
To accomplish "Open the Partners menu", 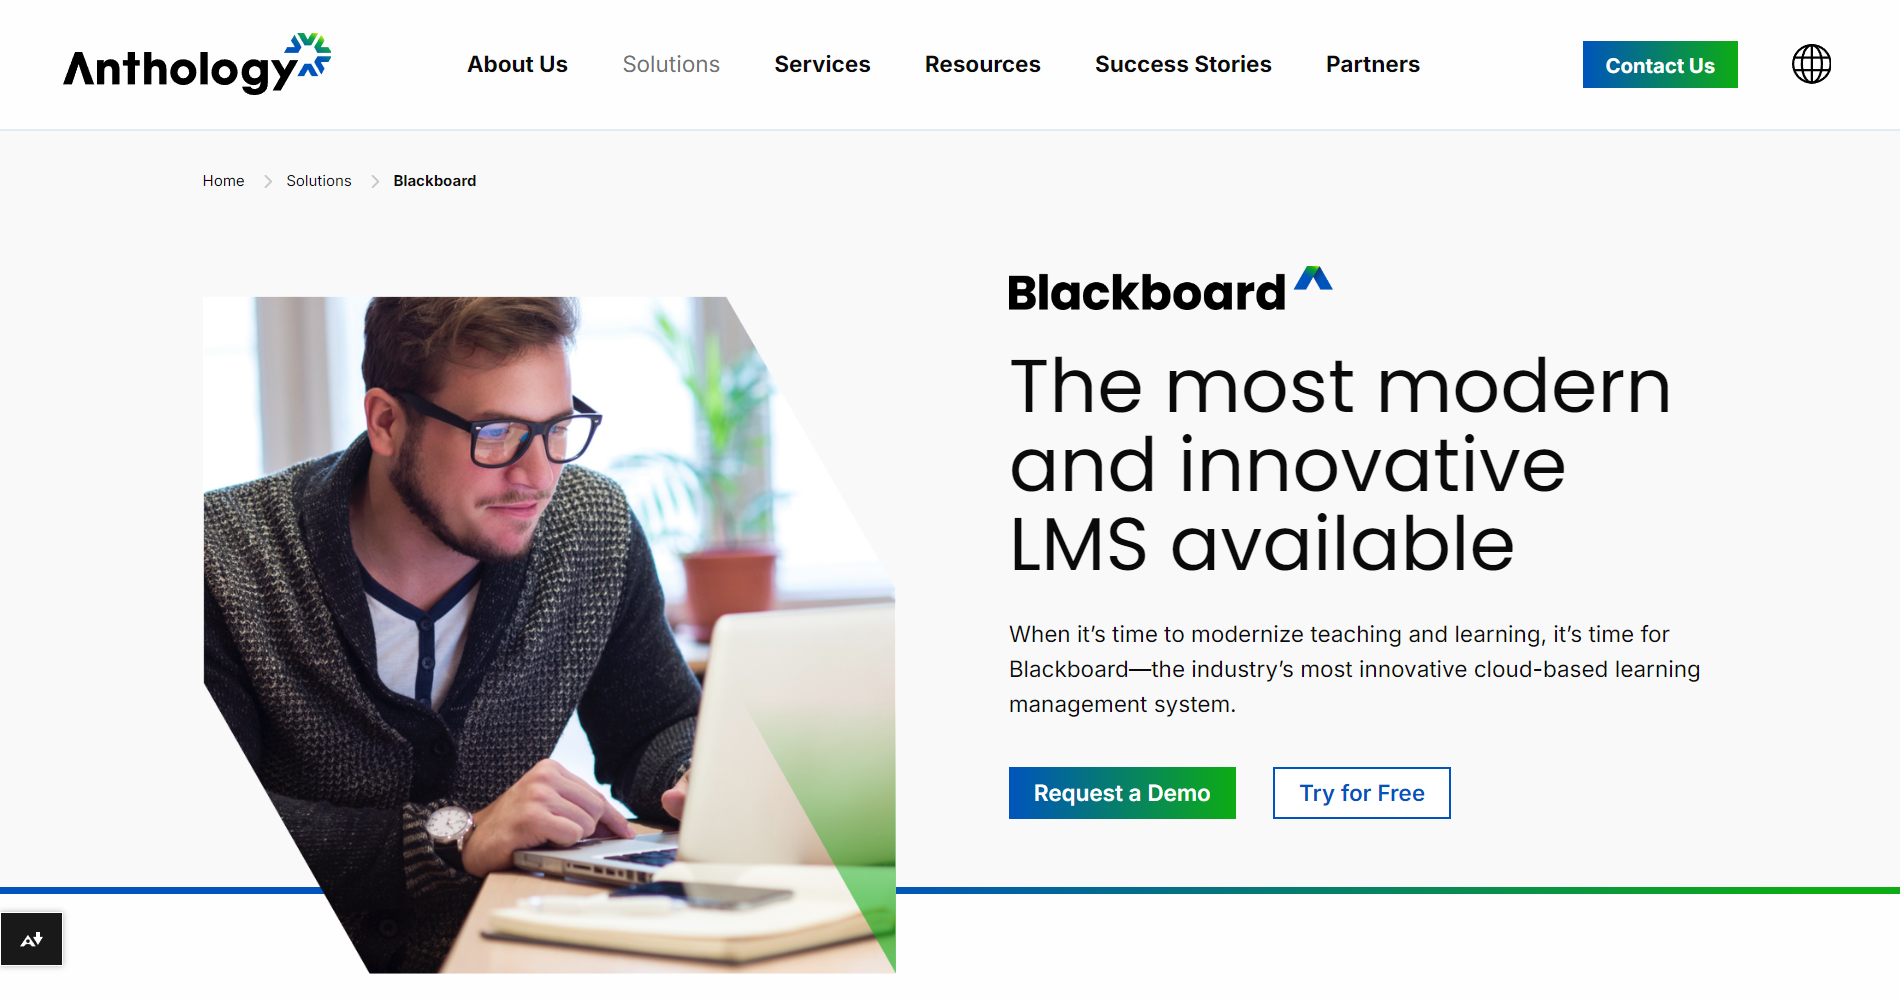I will 1372,64.
